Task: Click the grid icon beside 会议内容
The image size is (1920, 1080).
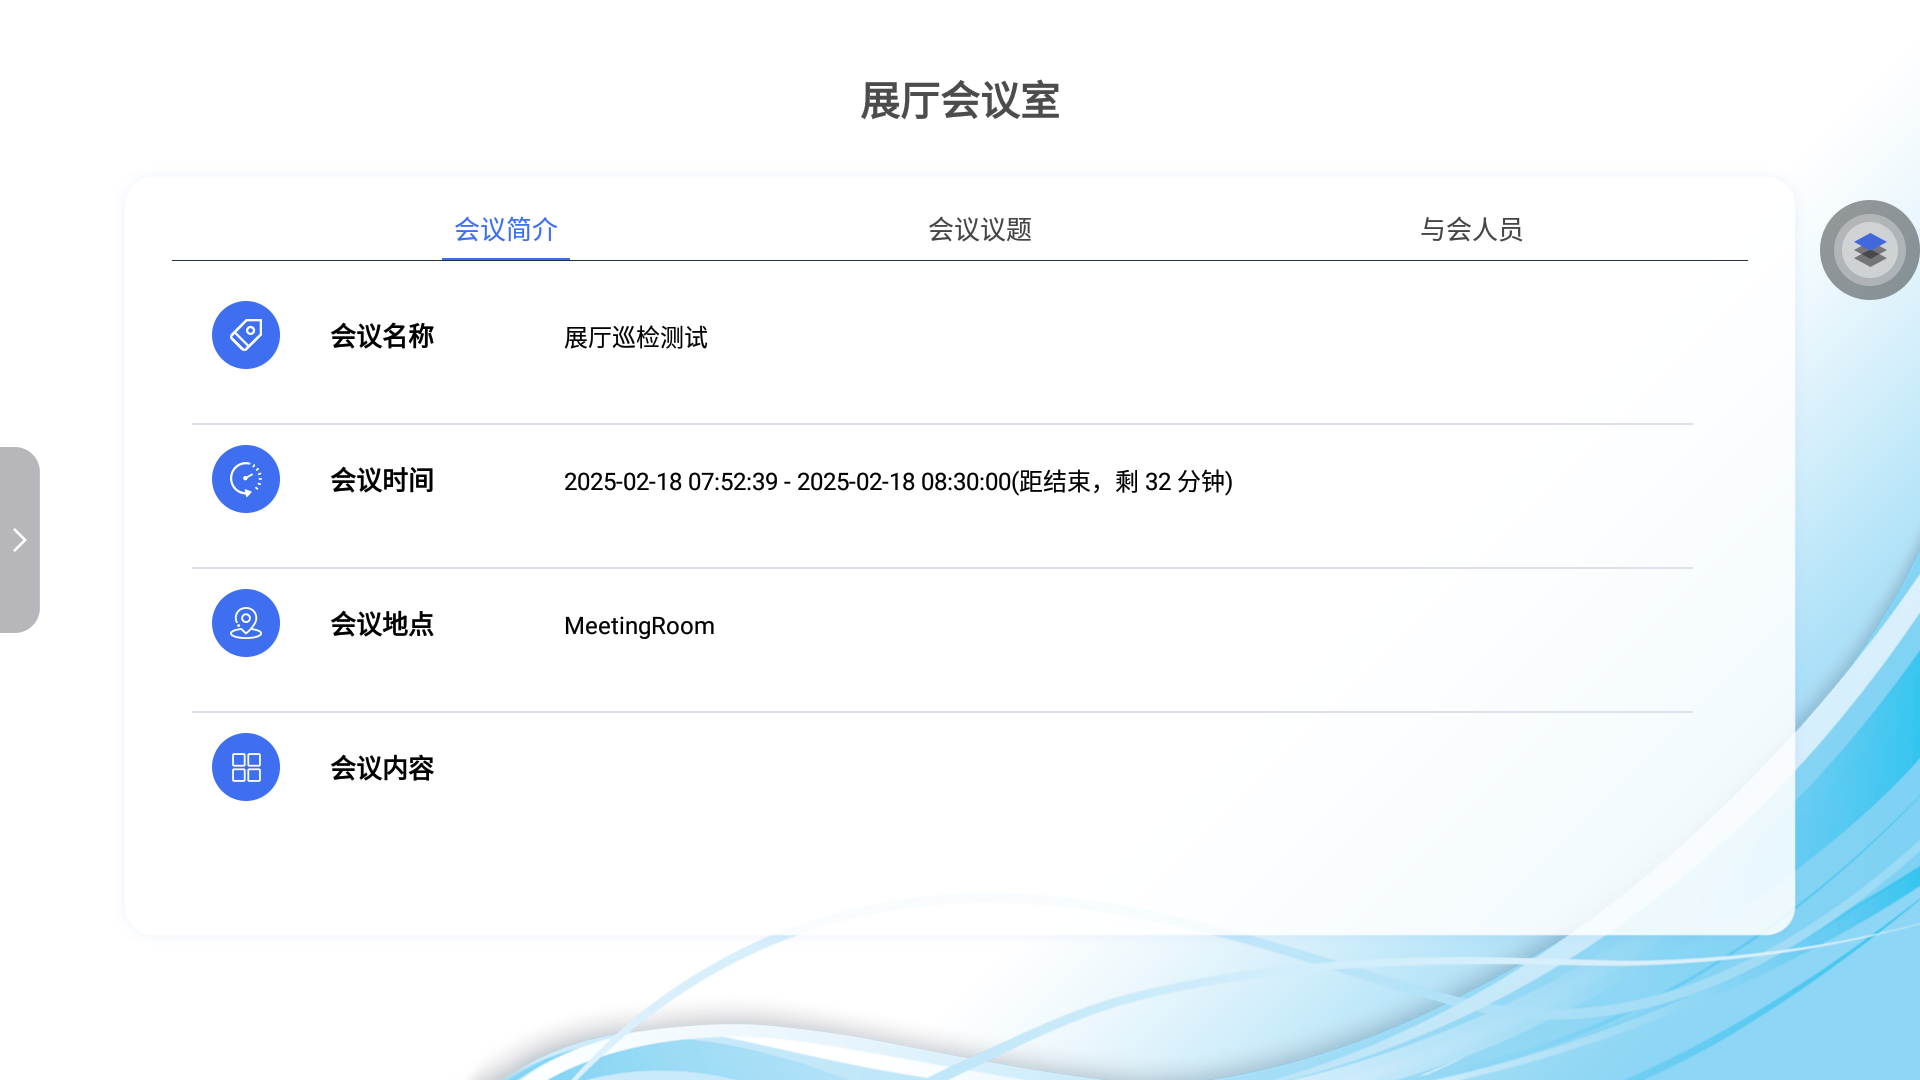Action: (x=246, y=767)
